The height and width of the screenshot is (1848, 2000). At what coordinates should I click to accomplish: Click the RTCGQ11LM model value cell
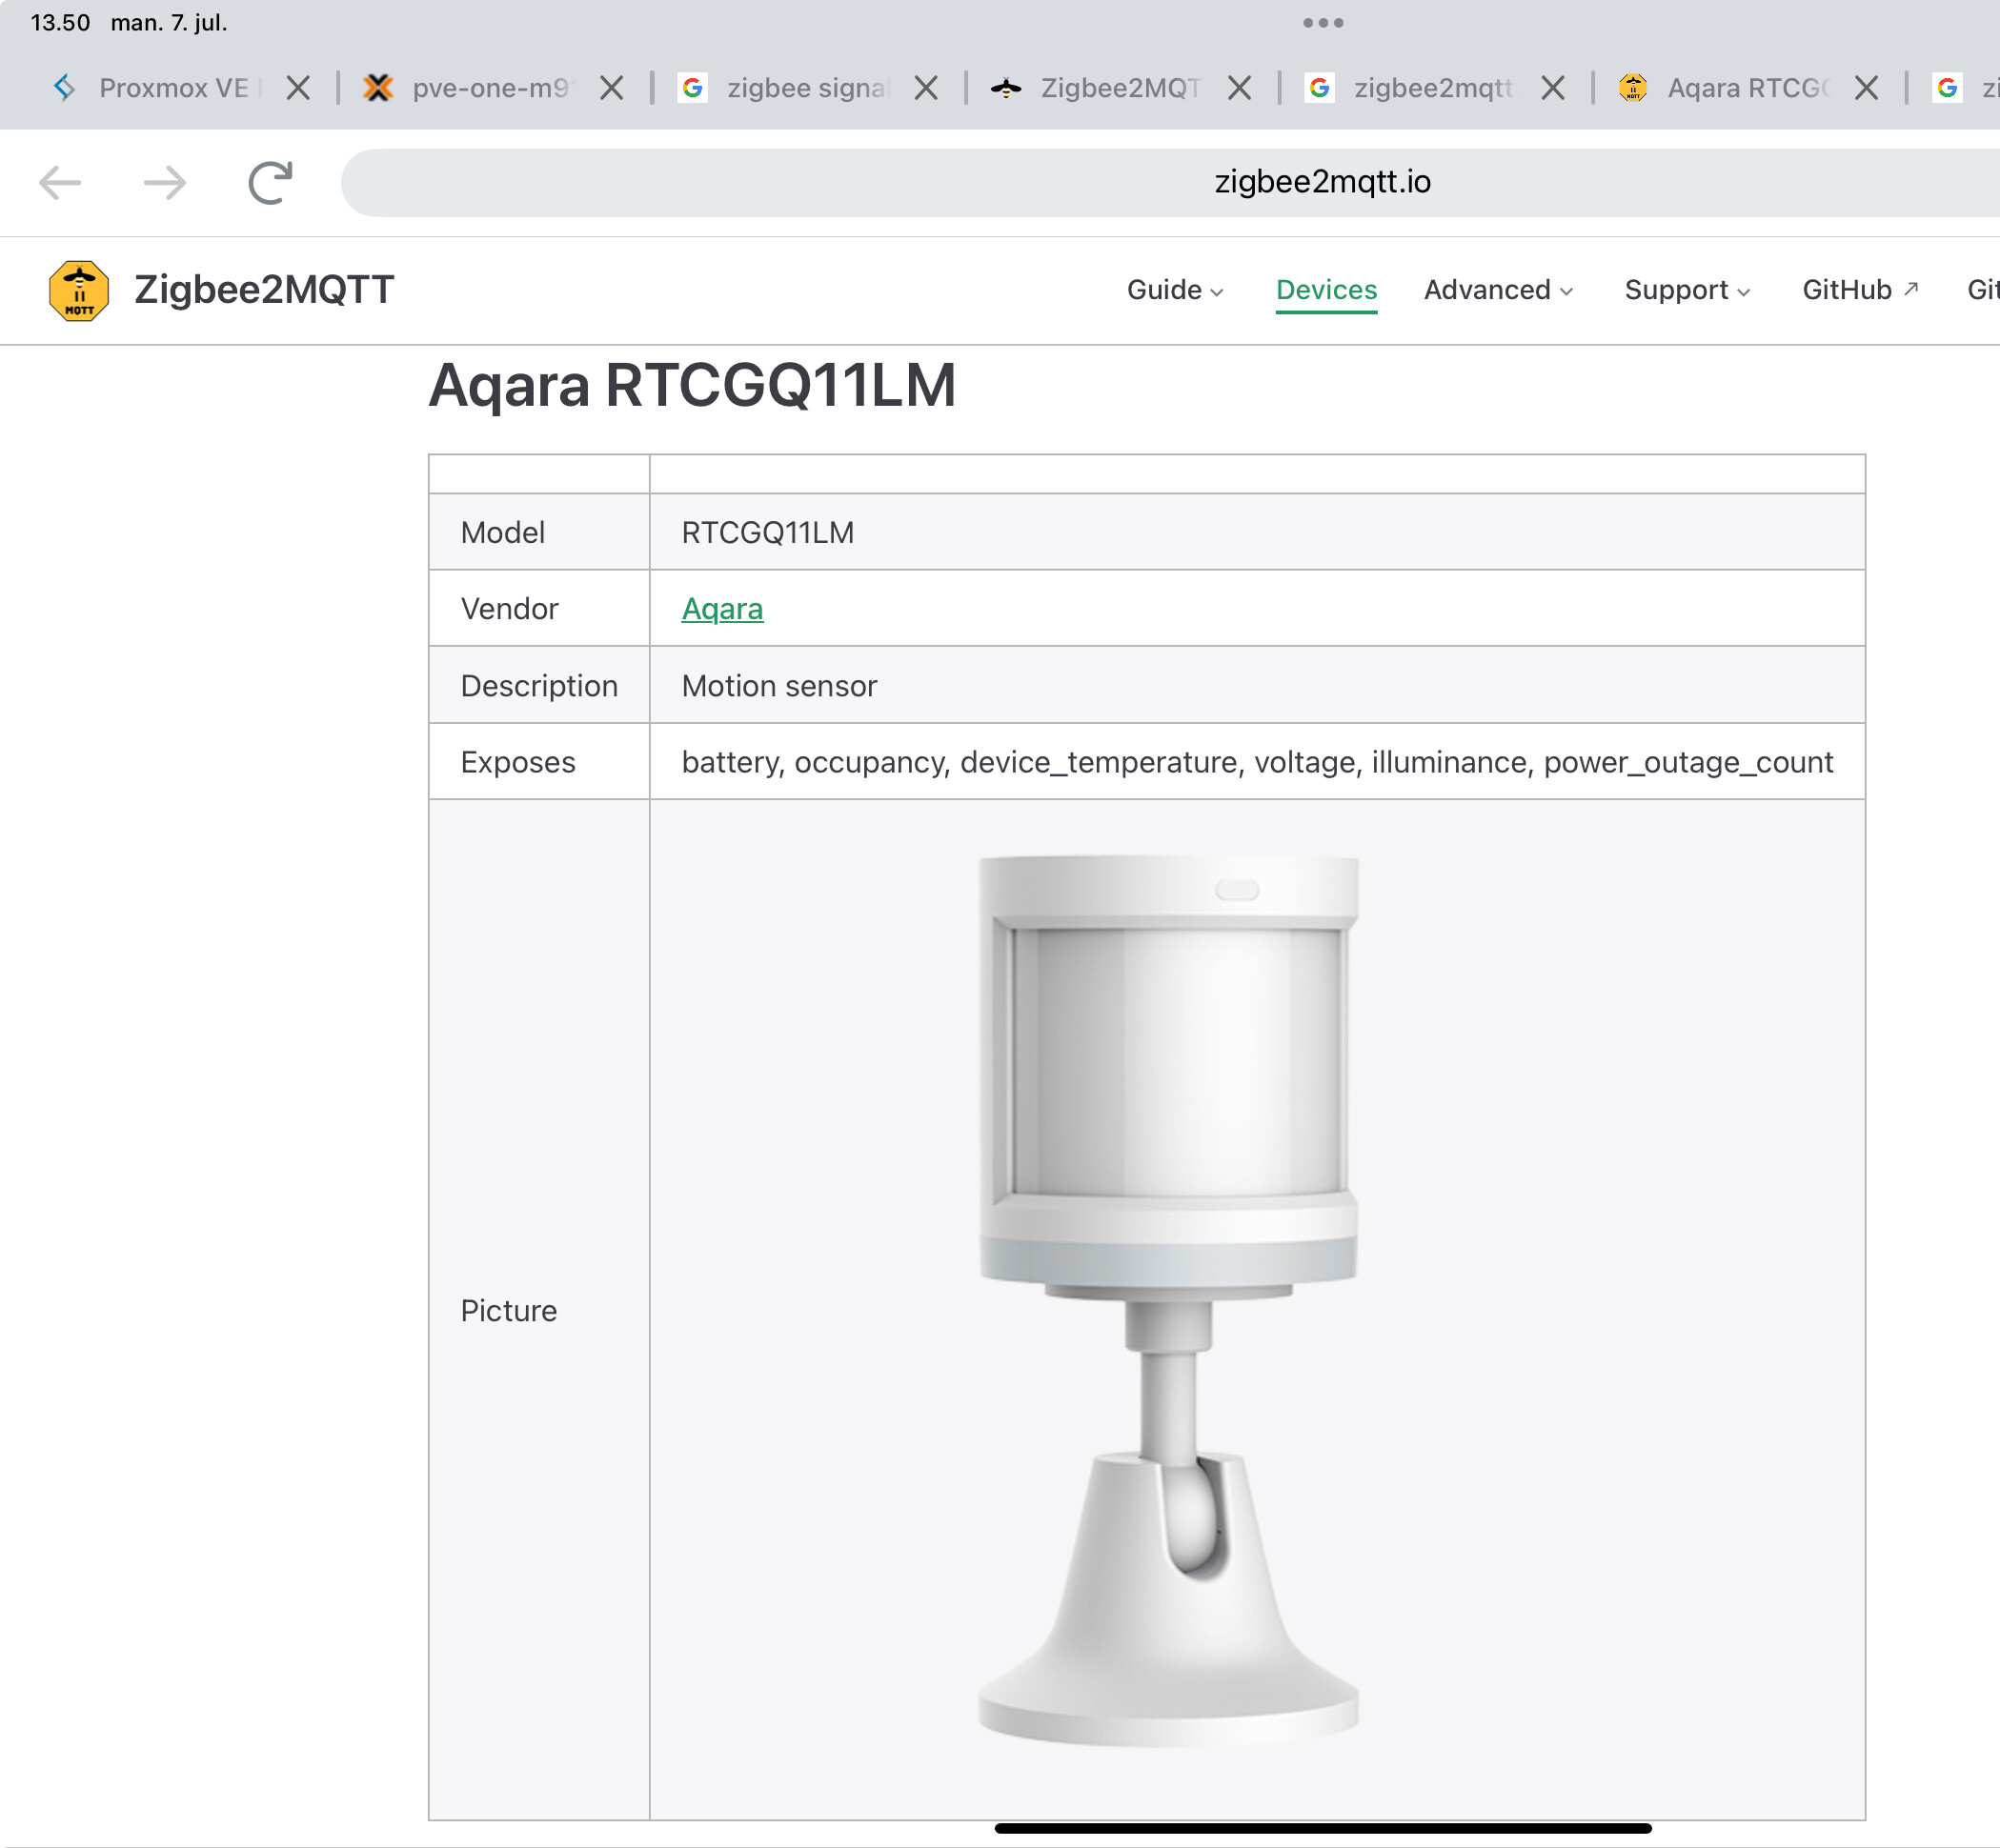pyautogui.click(x=1257, y=532)
